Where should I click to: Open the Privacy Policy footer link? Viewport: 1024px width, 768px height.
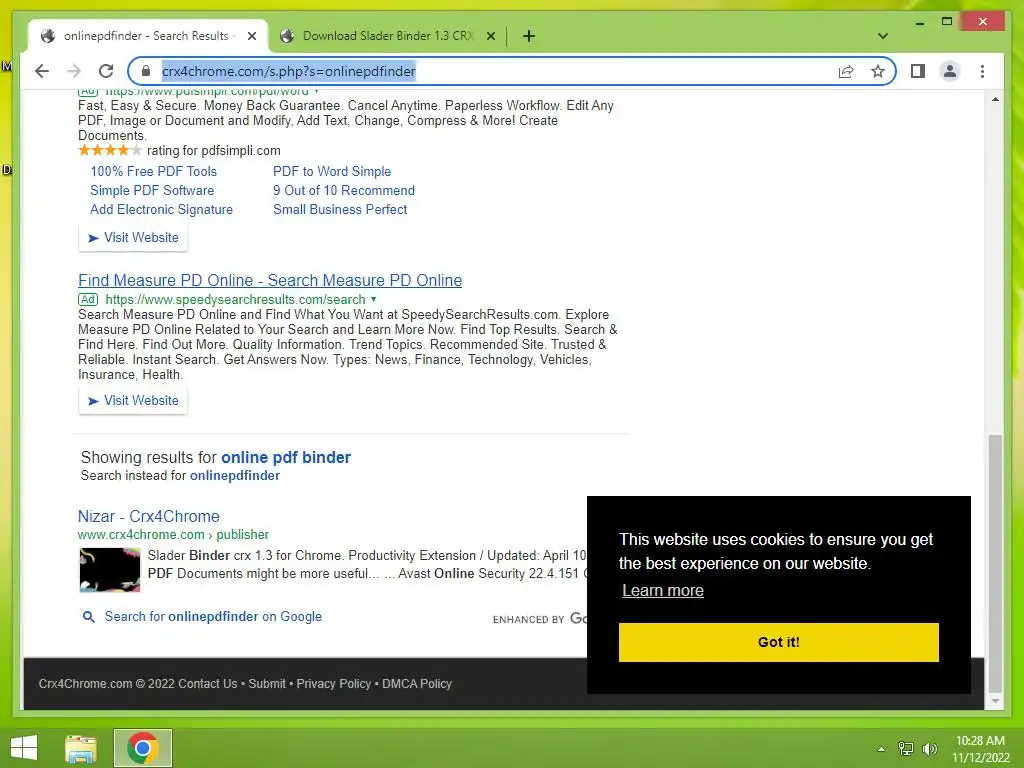tap(334, 684)
